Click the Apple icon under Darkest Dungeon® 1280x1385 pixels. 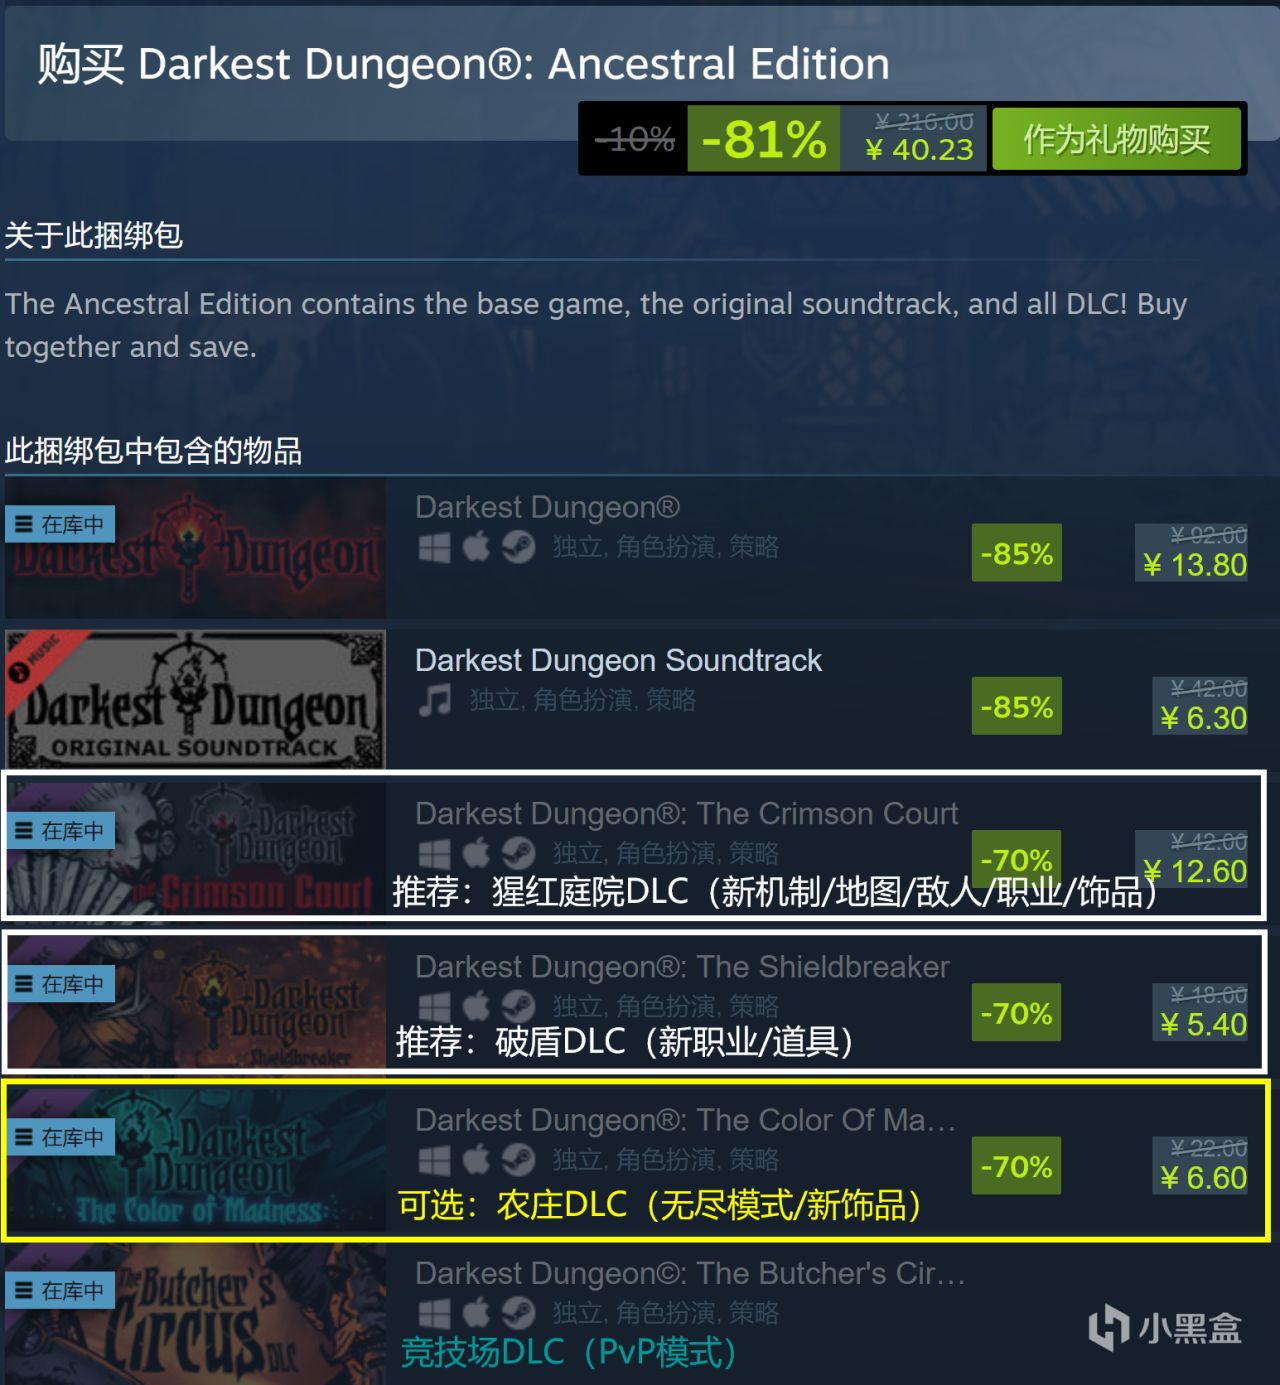click(x=476, y=547)
